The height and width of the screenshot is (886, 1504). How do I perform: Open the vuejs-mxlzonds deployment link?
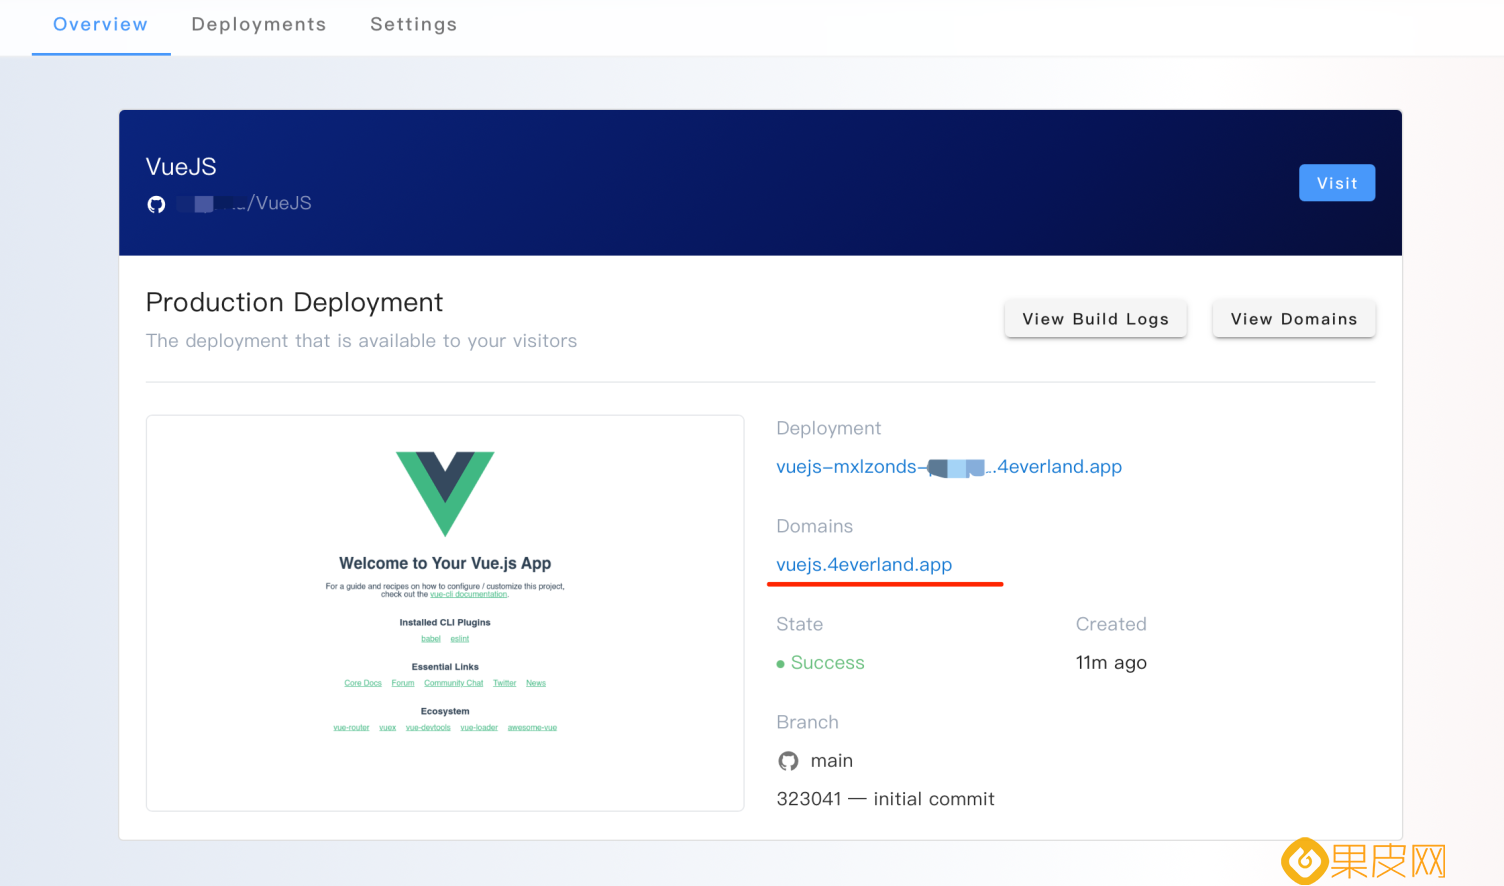click(949, 467)
